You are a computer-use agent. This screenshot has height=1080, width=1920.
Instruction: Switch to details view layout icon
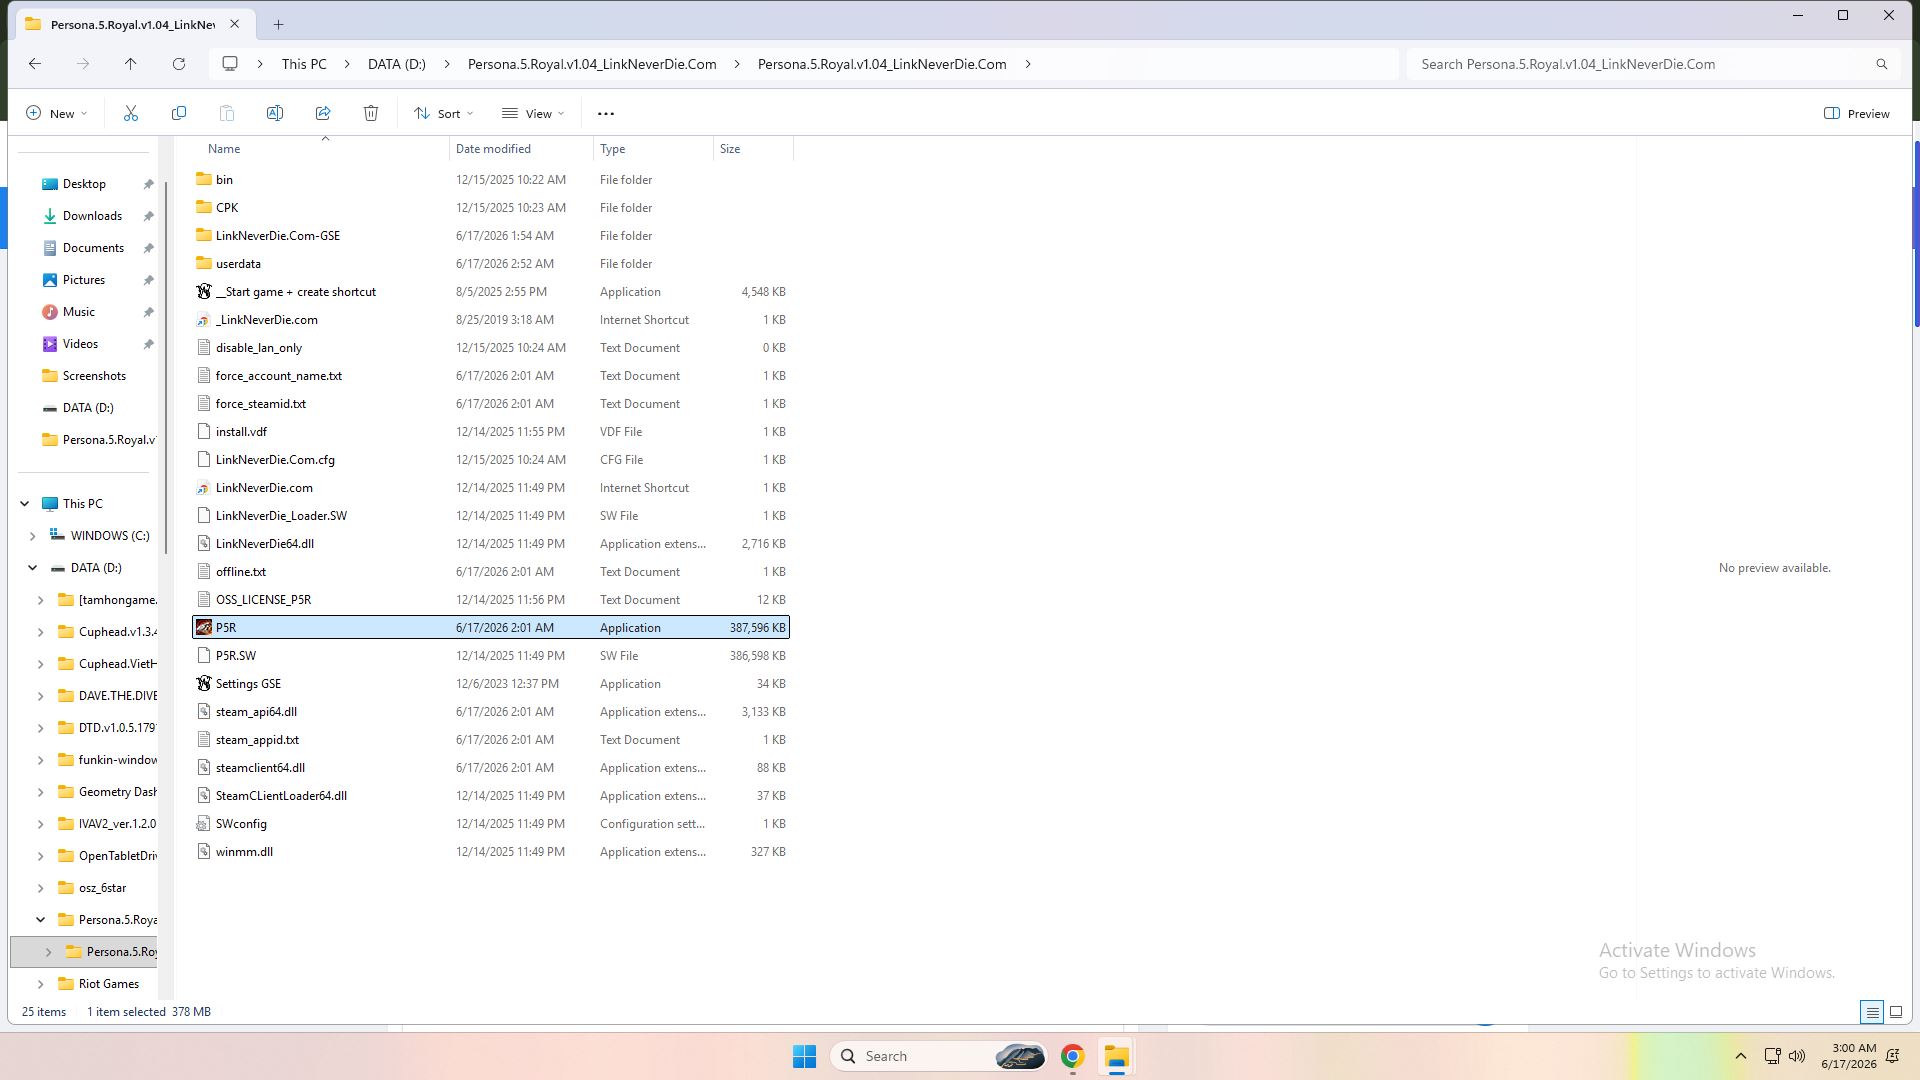click(1872, 1012)
